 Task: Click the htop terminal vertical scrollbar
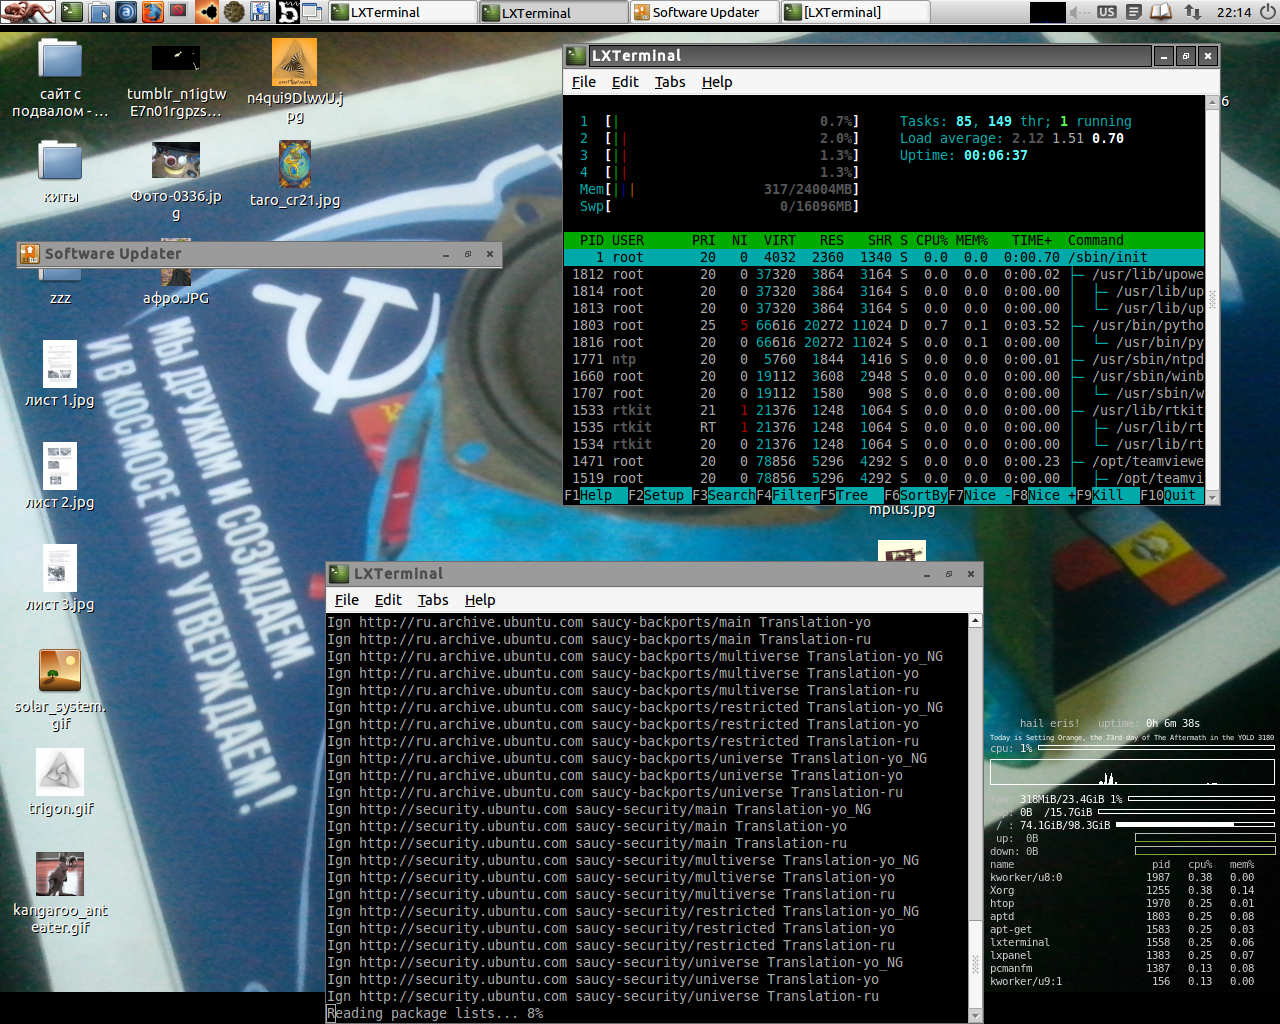tap(1212, 298)
